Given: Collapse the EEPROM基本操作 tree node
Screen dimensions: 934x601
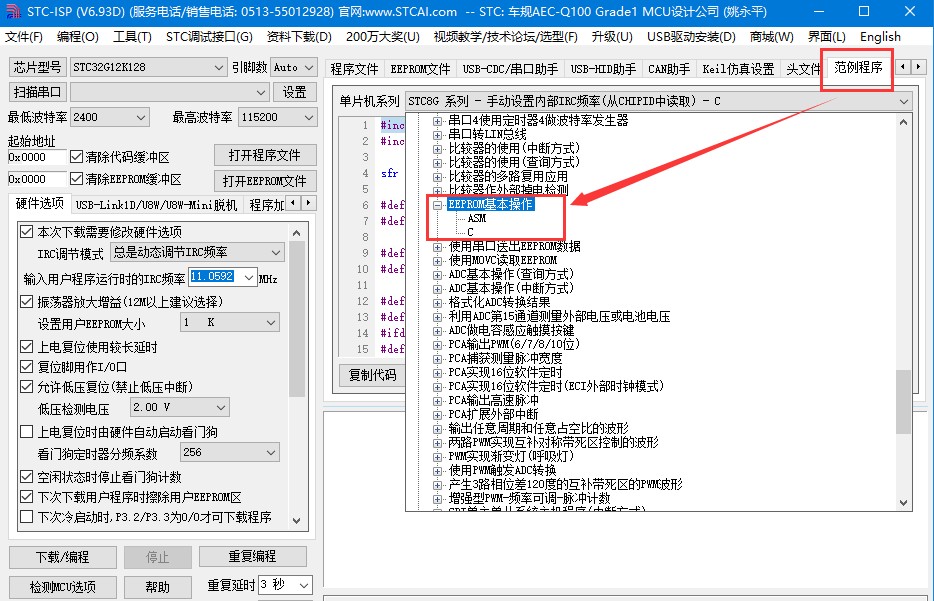Looking at the screenshot, I should [x=437, y=205].
